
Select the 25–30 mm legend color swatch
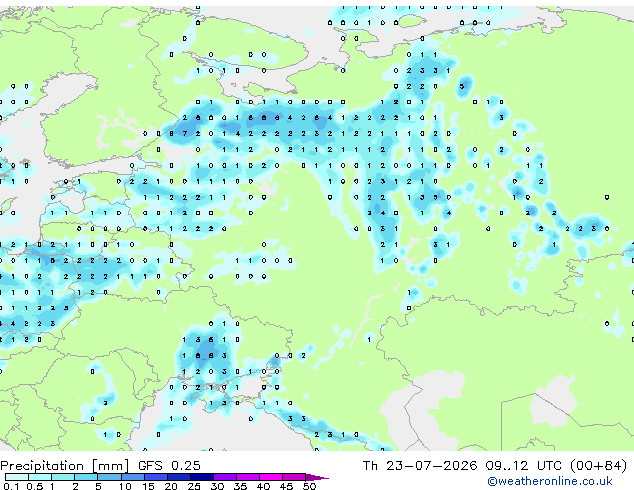pos(202,477)
